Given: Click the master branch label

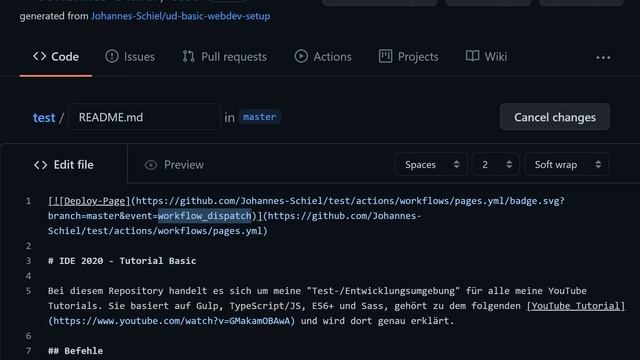Looking at the screenshot, I should pos(260,117).
